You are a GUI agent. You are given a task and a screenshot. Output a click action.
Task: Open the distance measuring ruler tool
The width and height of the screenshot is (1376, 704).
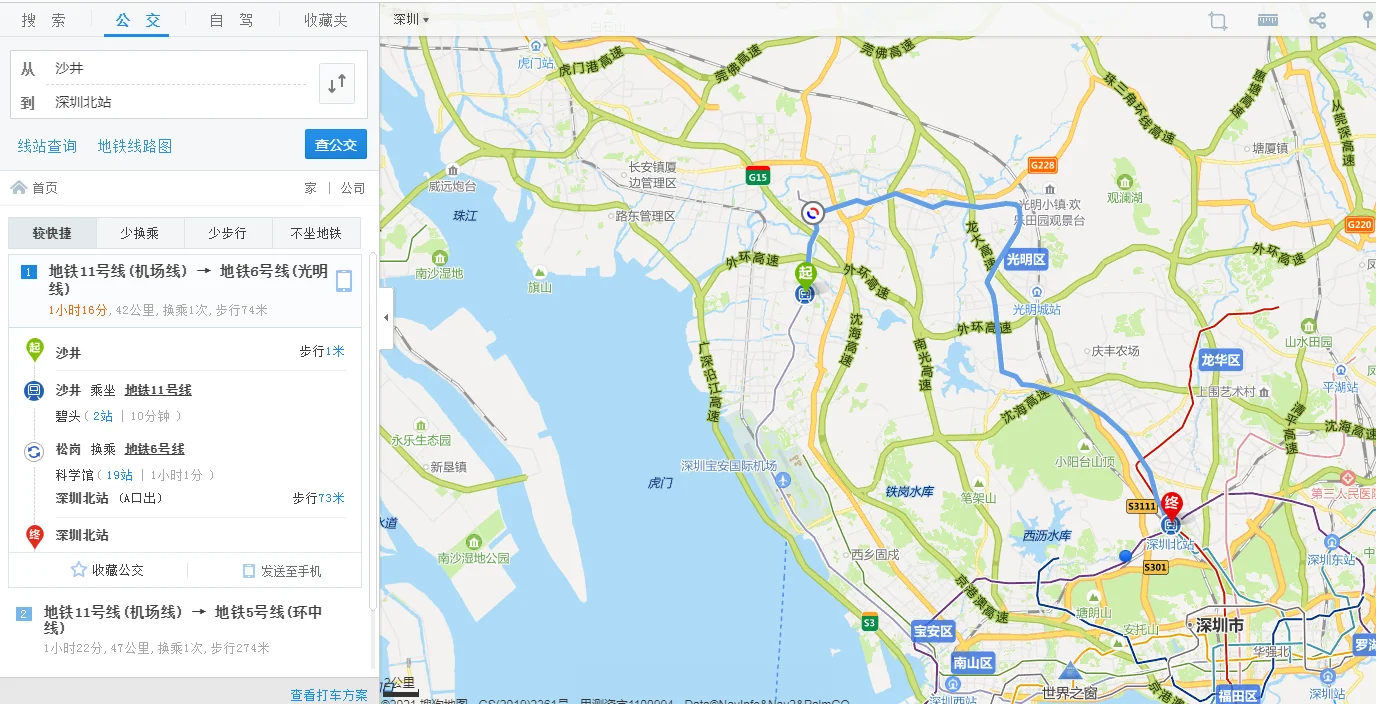coord(1267,20)
